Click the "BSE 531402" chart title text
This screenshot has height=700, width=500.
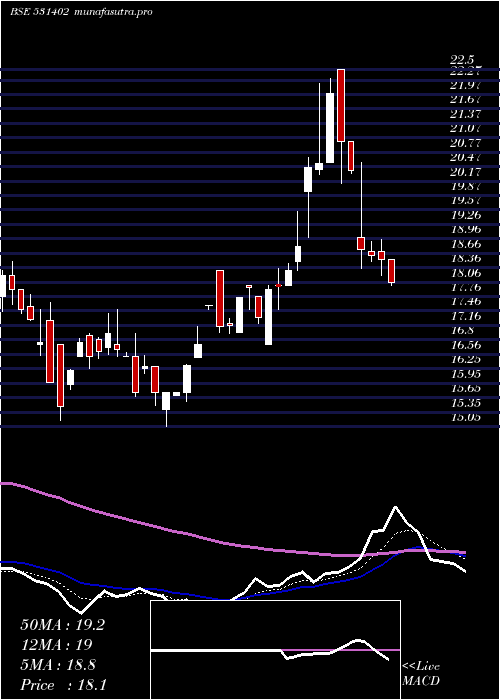click(39, 12)
